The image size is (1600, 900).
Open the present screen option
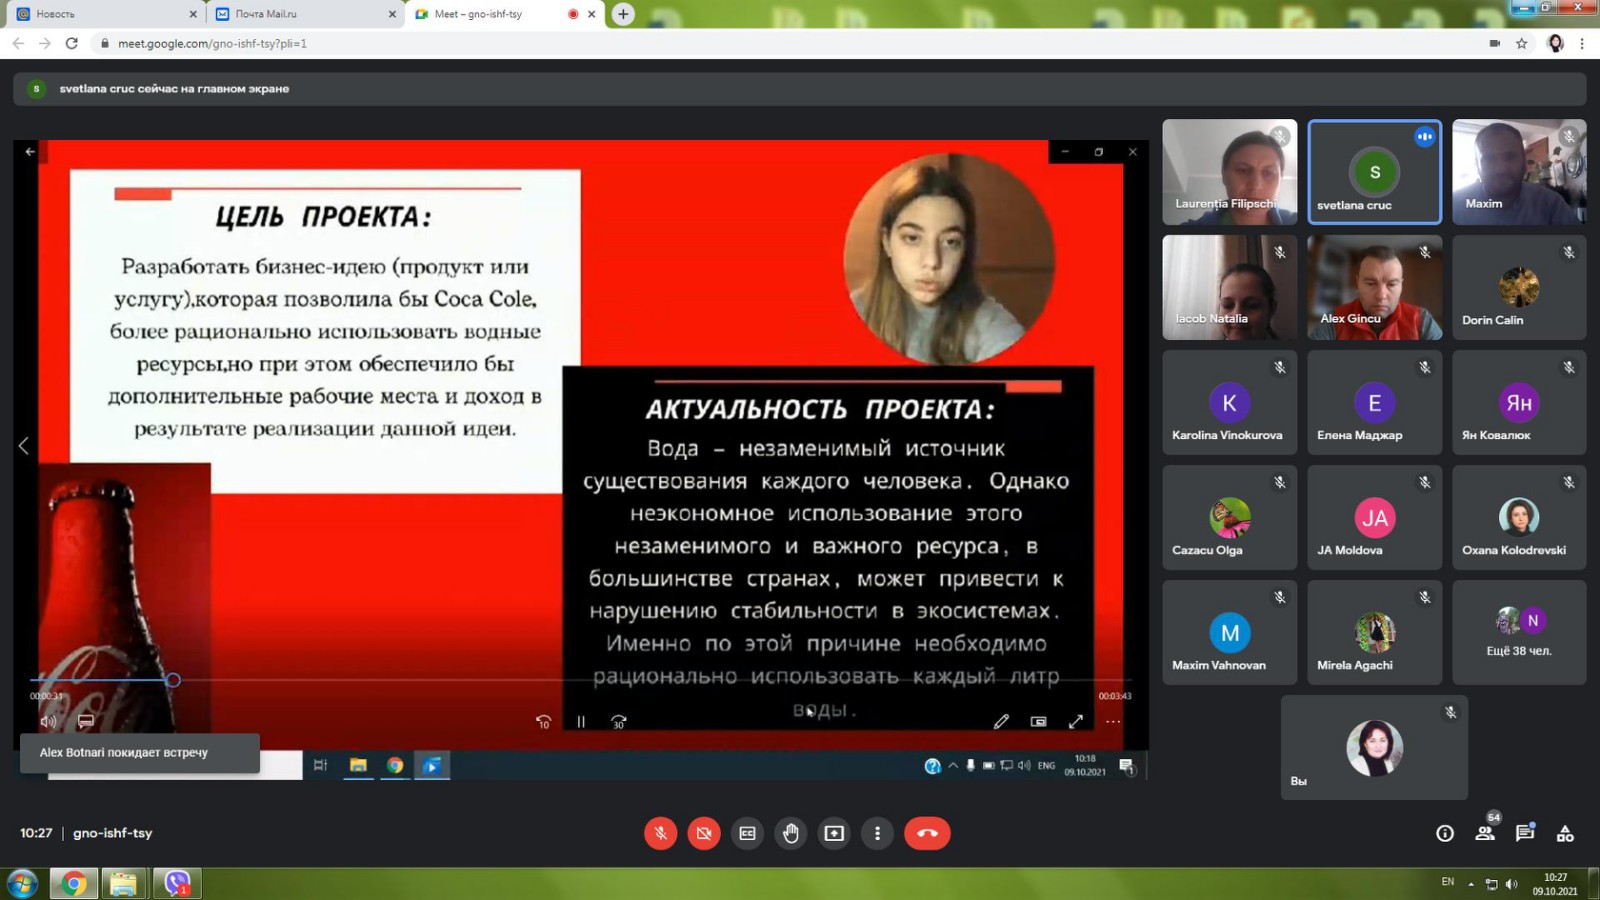pos(834,833)
